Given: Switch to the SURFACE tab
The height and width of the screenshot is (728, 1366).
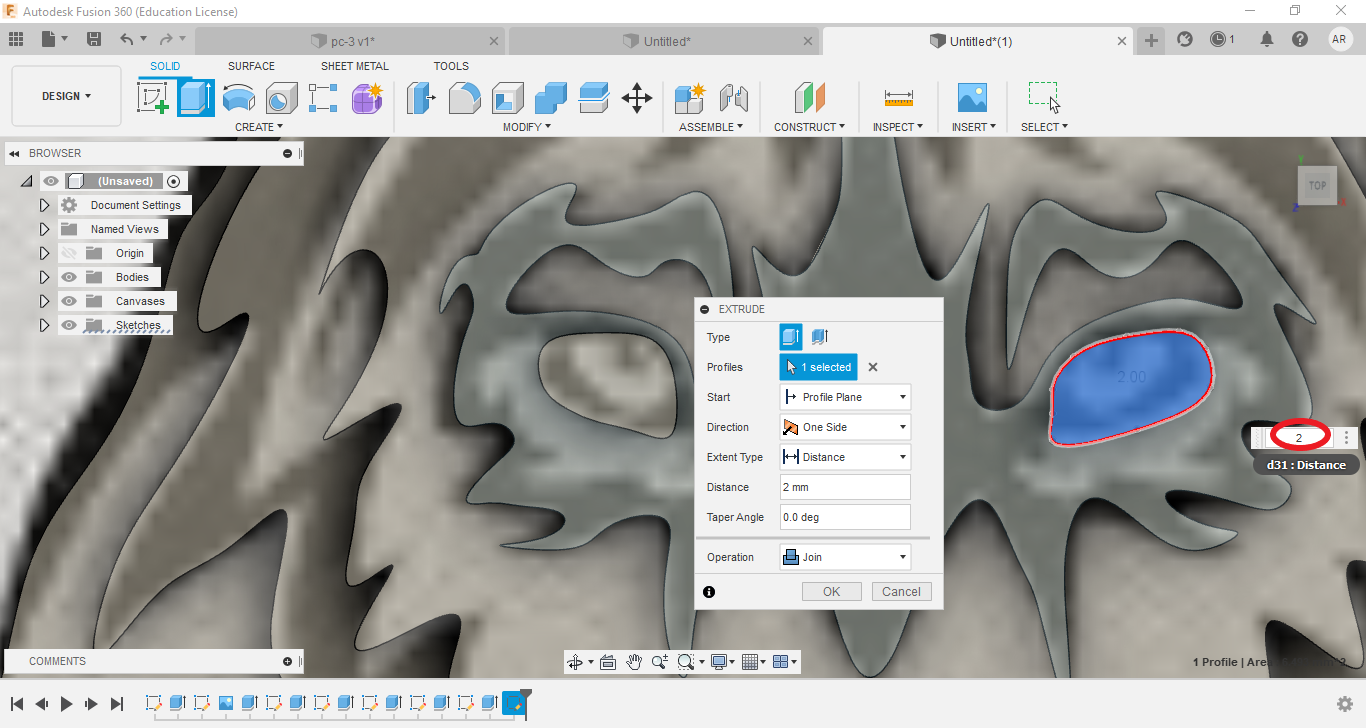Looking at the screenshot, I should tap(251, 66).
